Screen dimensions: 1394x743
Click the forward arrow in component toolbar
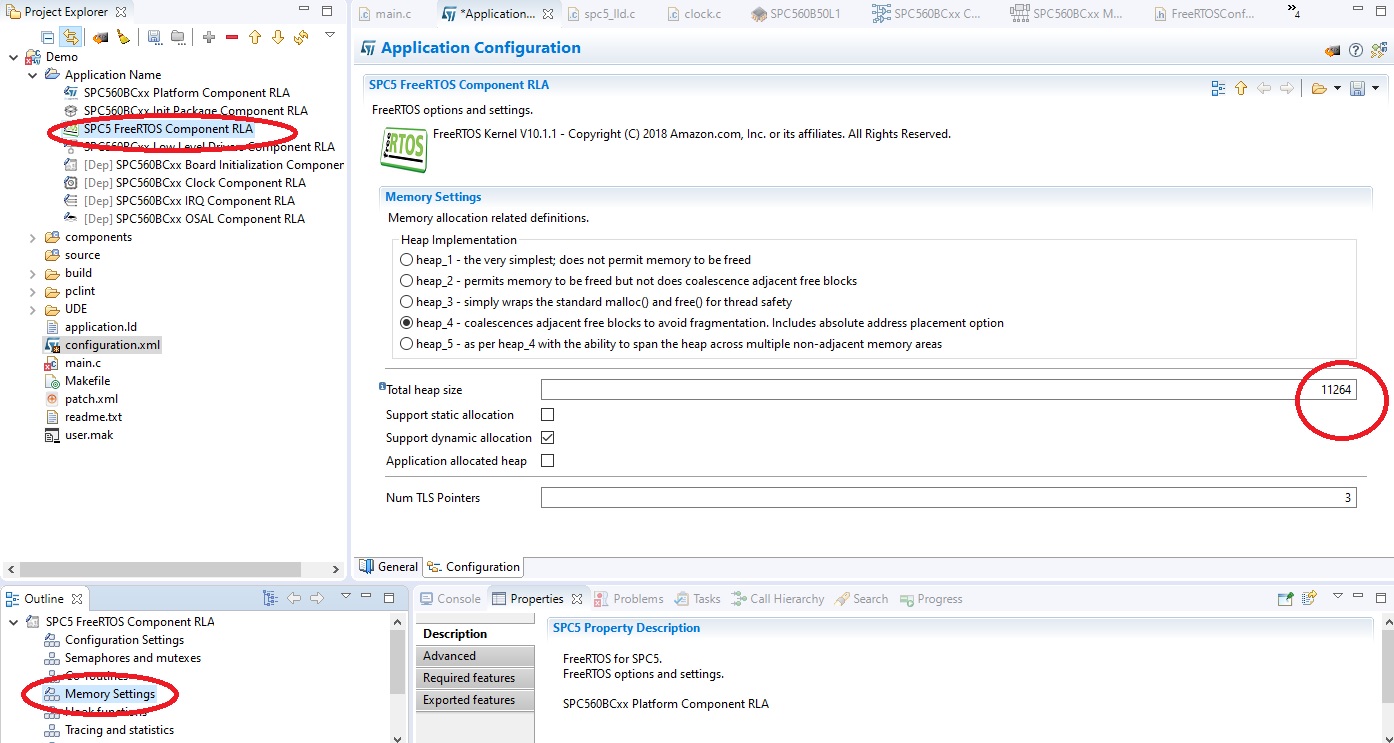click(1287, 88)
